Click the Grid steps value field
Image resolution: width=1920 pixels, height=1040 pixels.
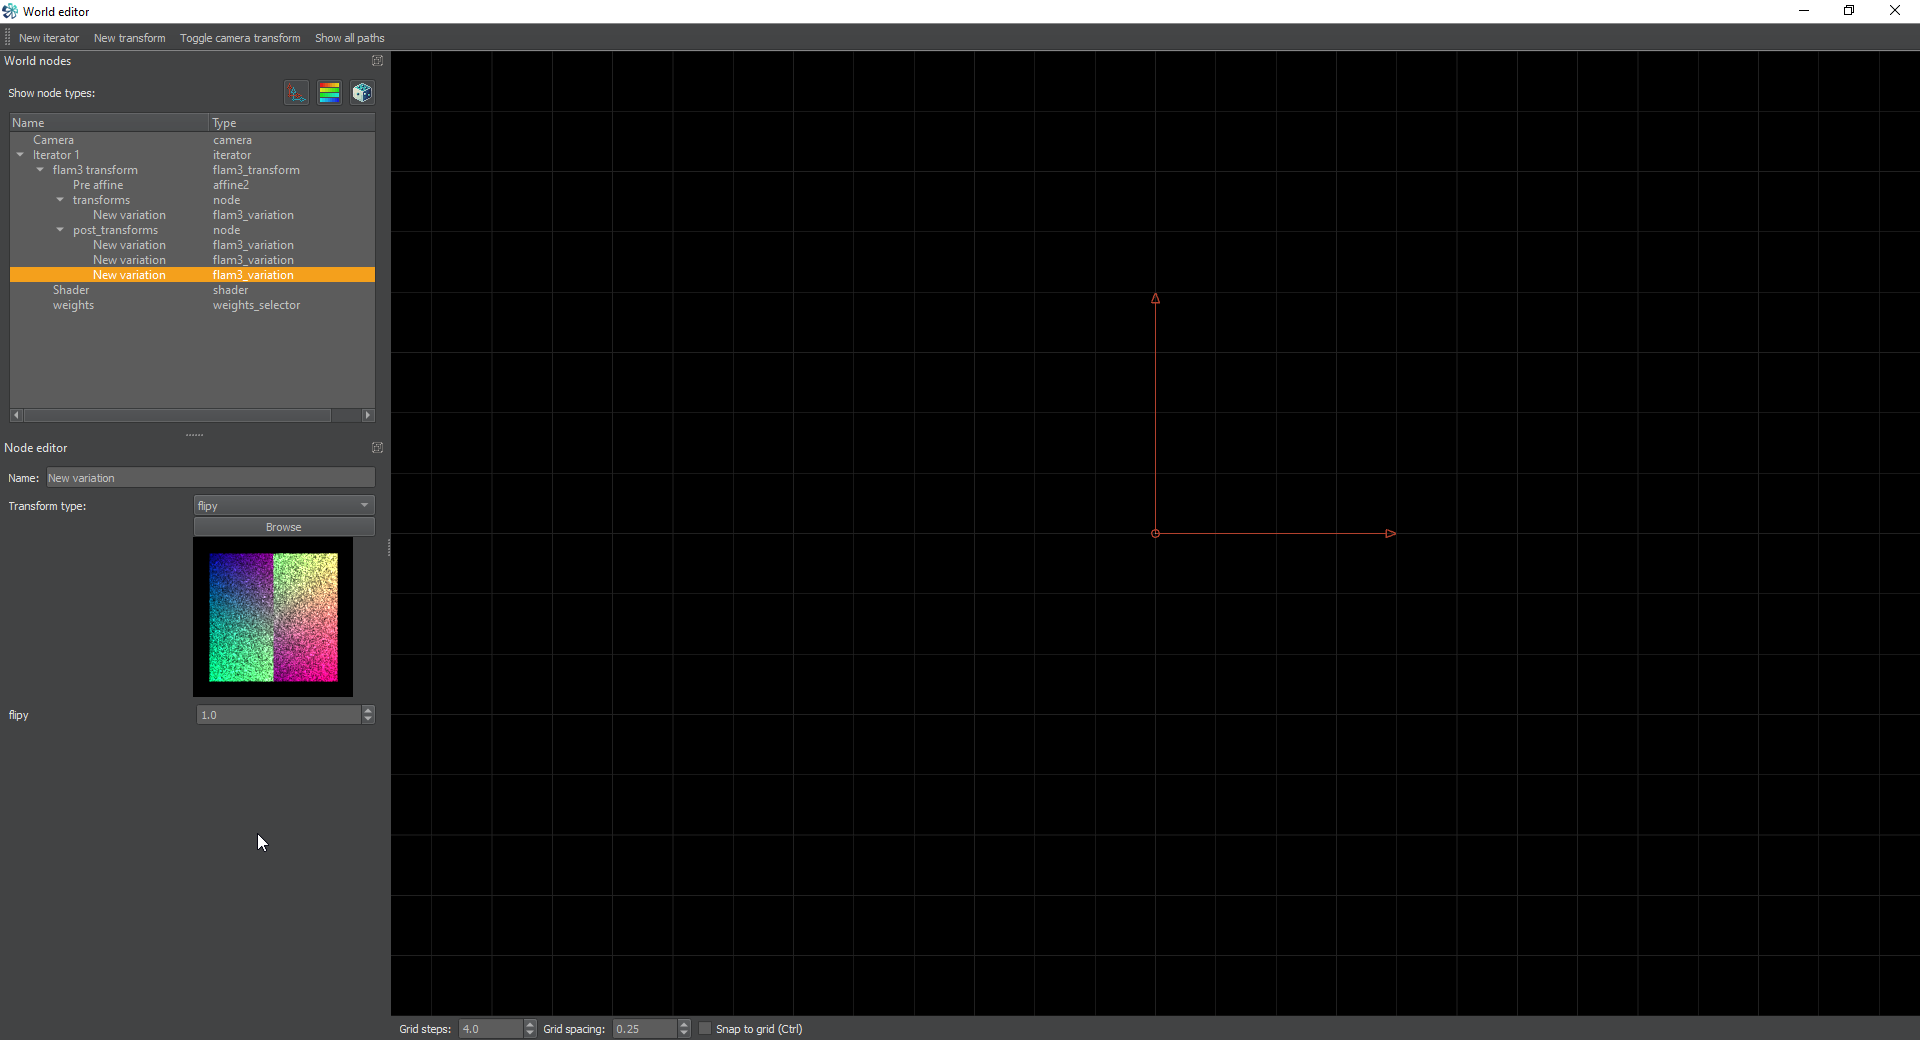point(491,1029)
